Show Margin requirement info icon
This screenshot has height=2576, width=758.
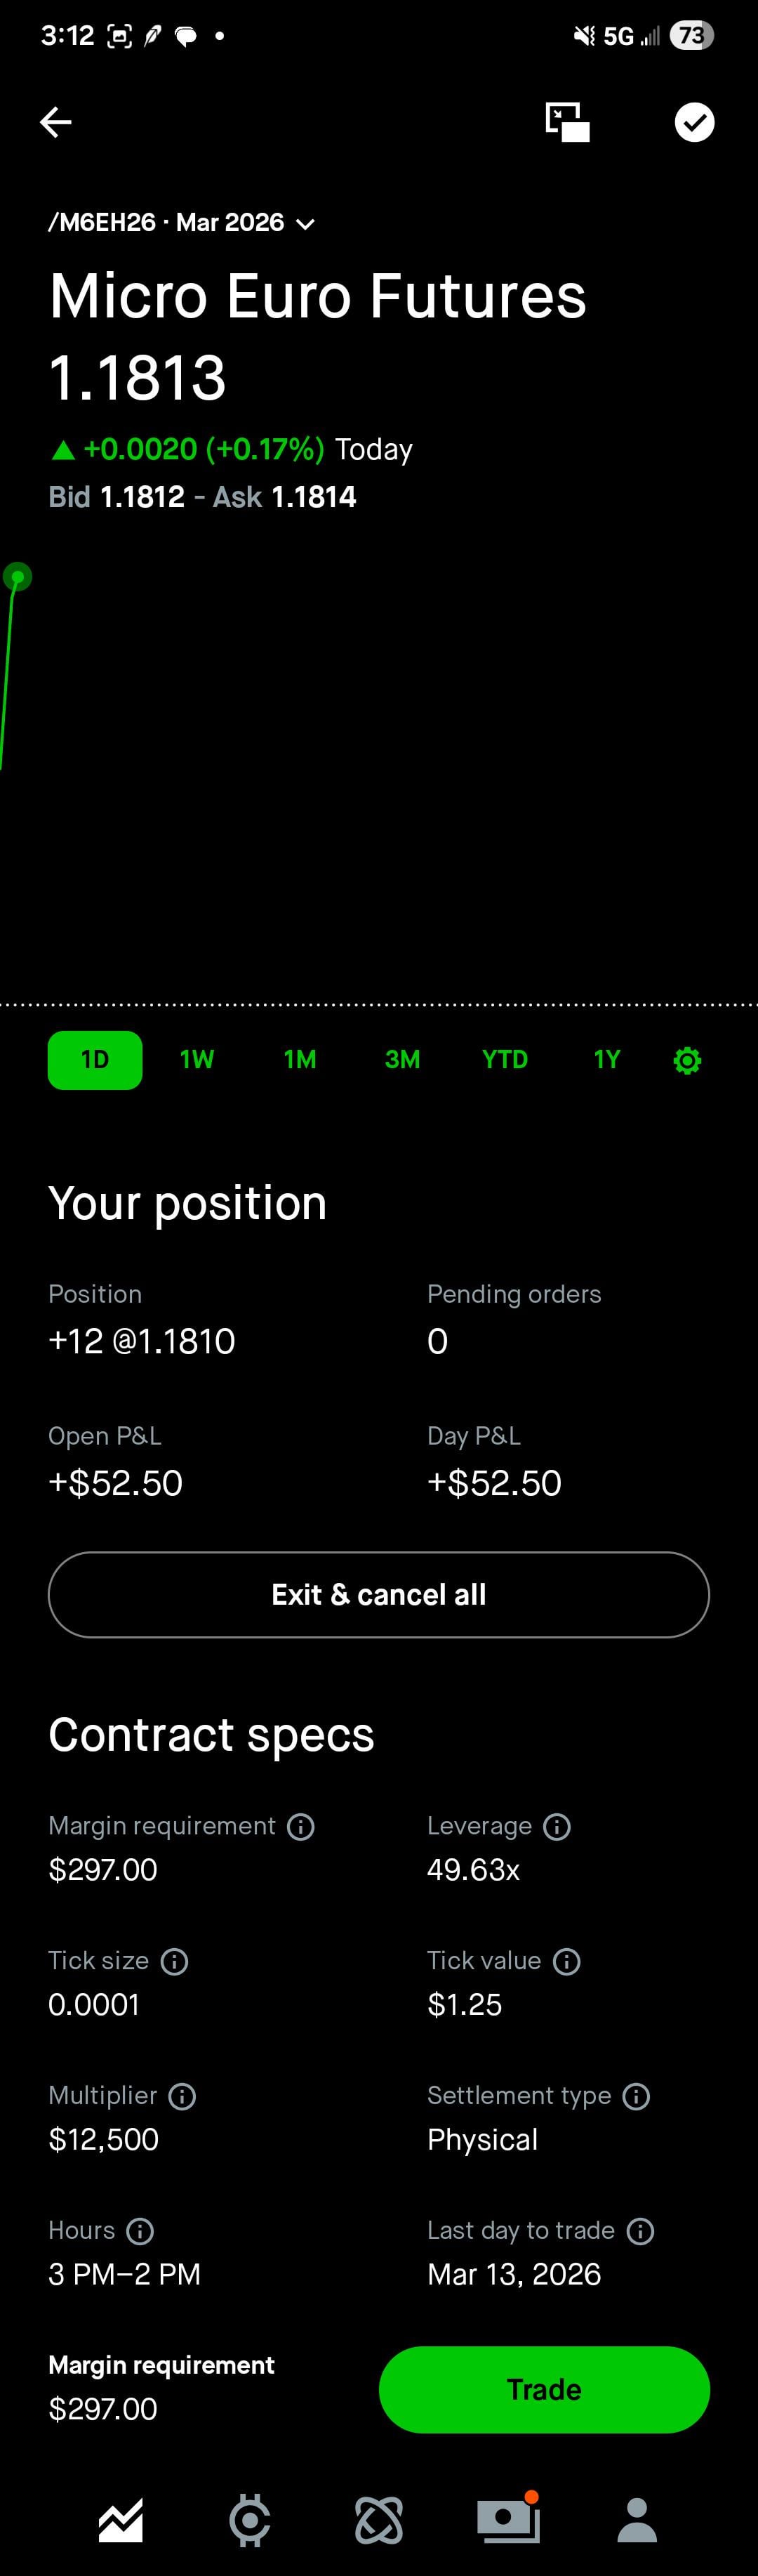pos(301,1827)
